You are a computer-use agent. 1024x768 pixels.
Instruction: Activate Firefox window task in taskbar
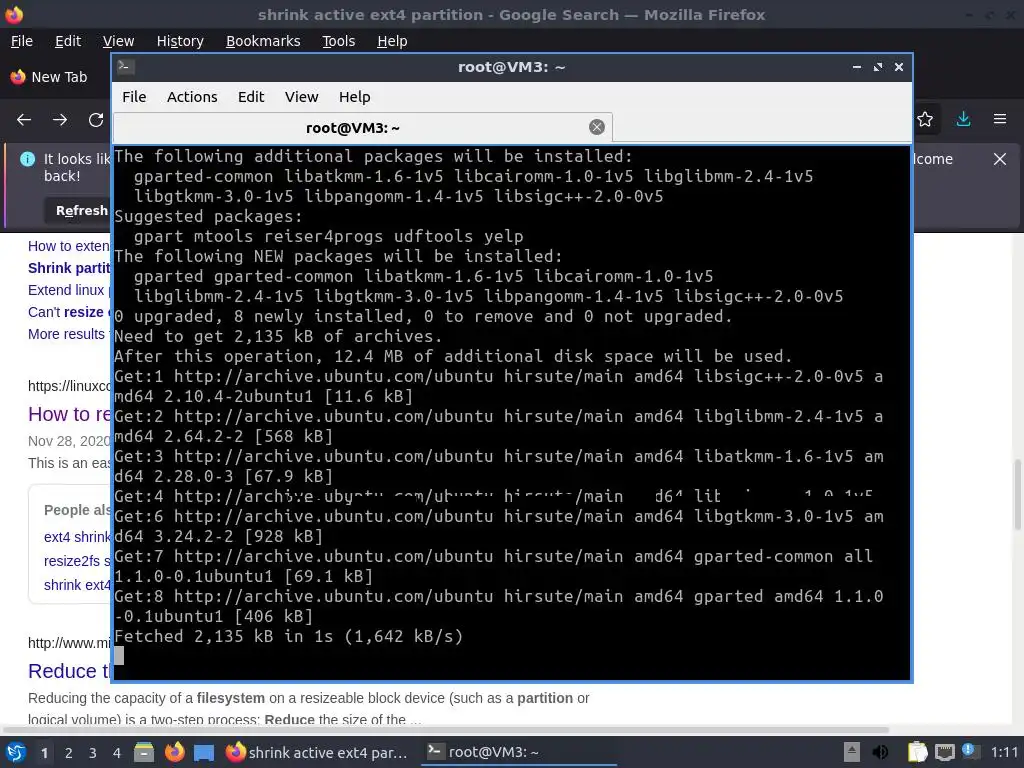tap(317, 752)
